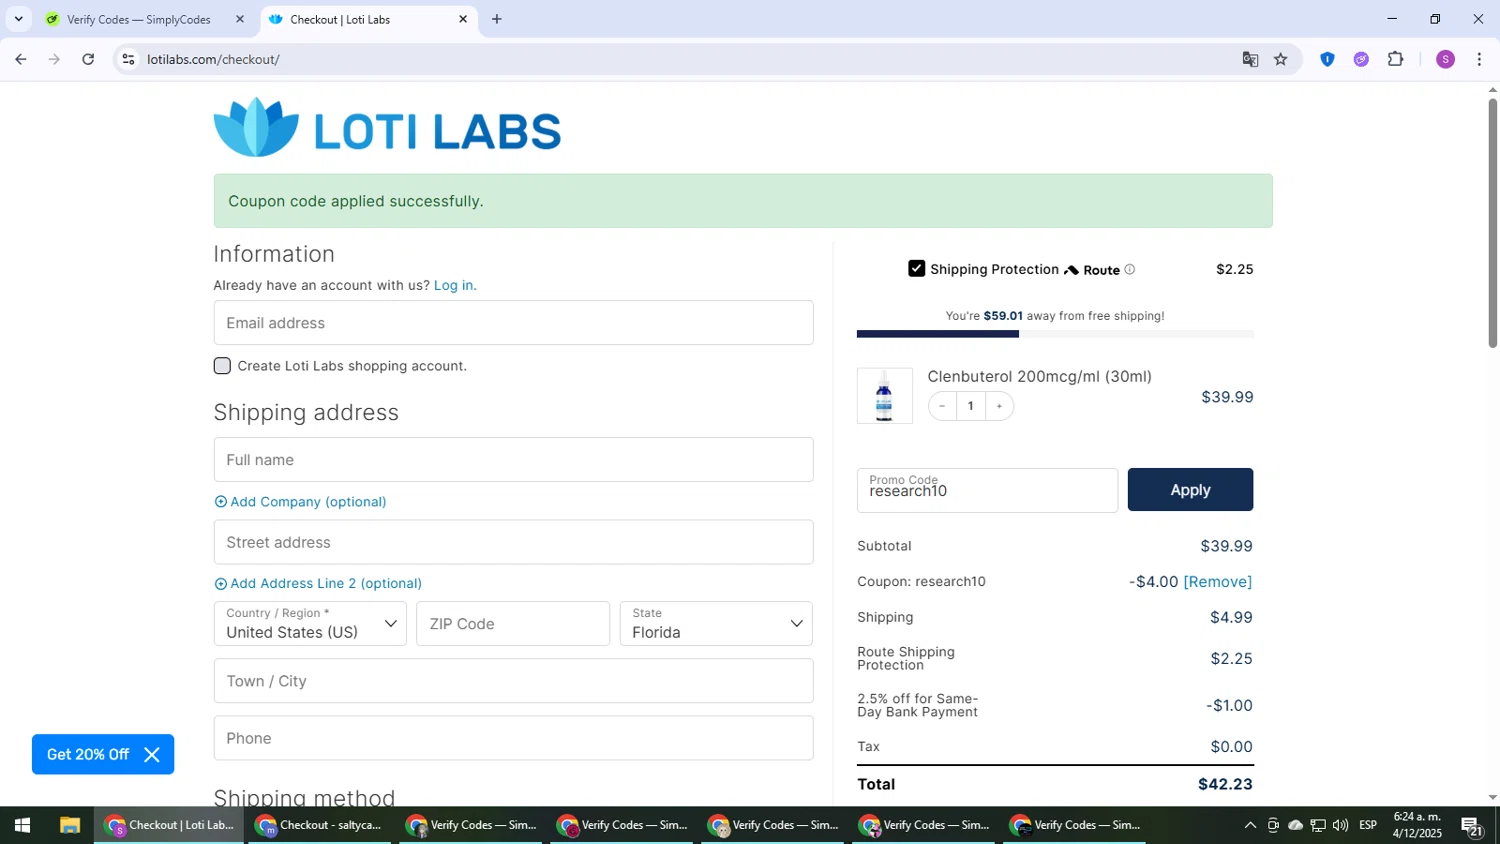Click the Promo Code input field

pos(987,490)
